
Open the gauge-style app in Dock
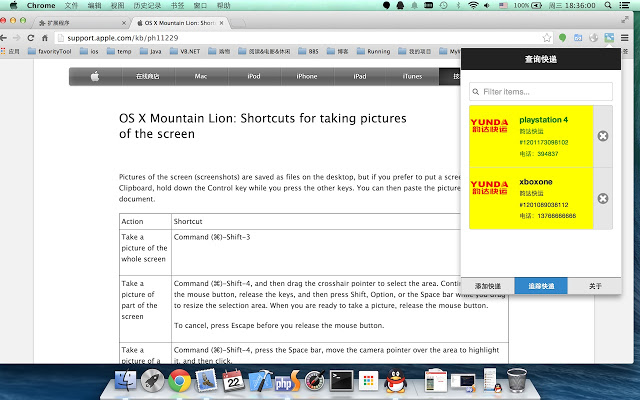(314, 380)
